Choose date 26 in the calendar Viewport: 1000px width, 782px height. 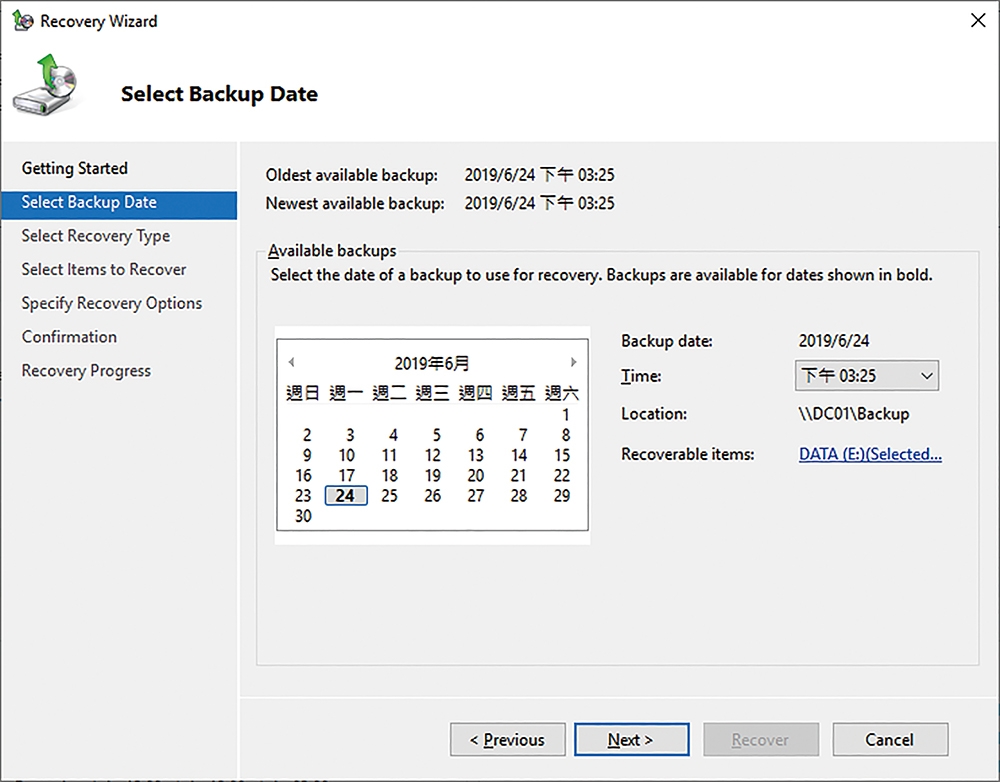(433, 496)
